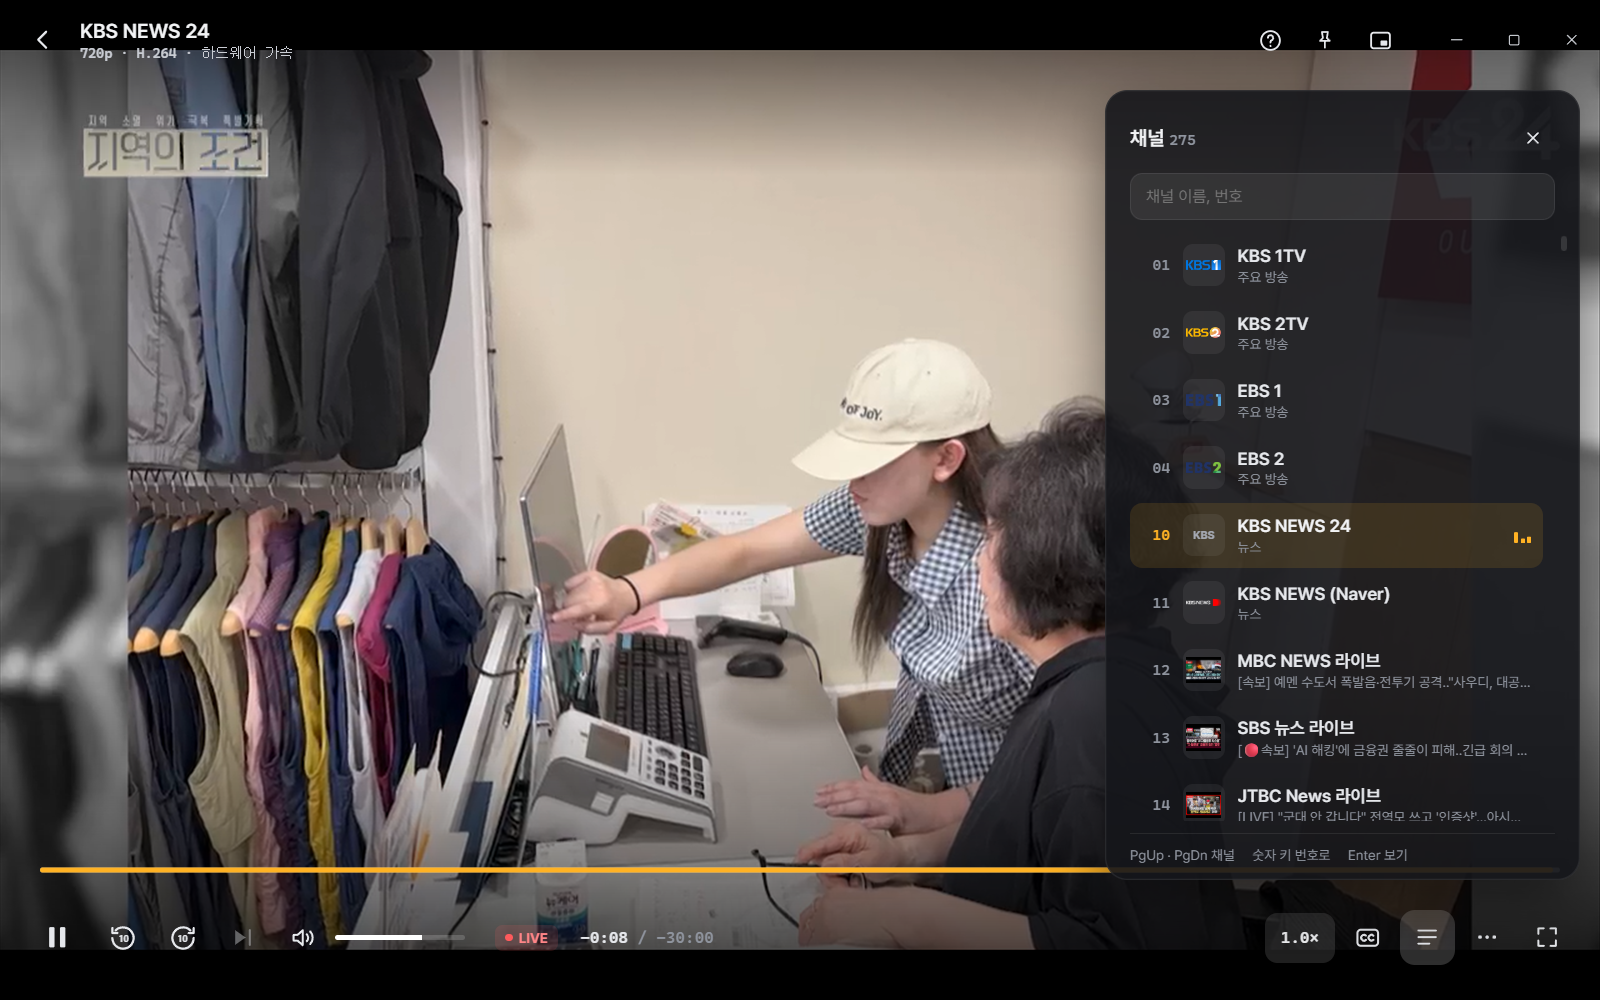The height and width of the screenshot is (1000, 1600).
Task: Select channel 11 KBS NEWS (Naver)
Action: coord(1336,603)
